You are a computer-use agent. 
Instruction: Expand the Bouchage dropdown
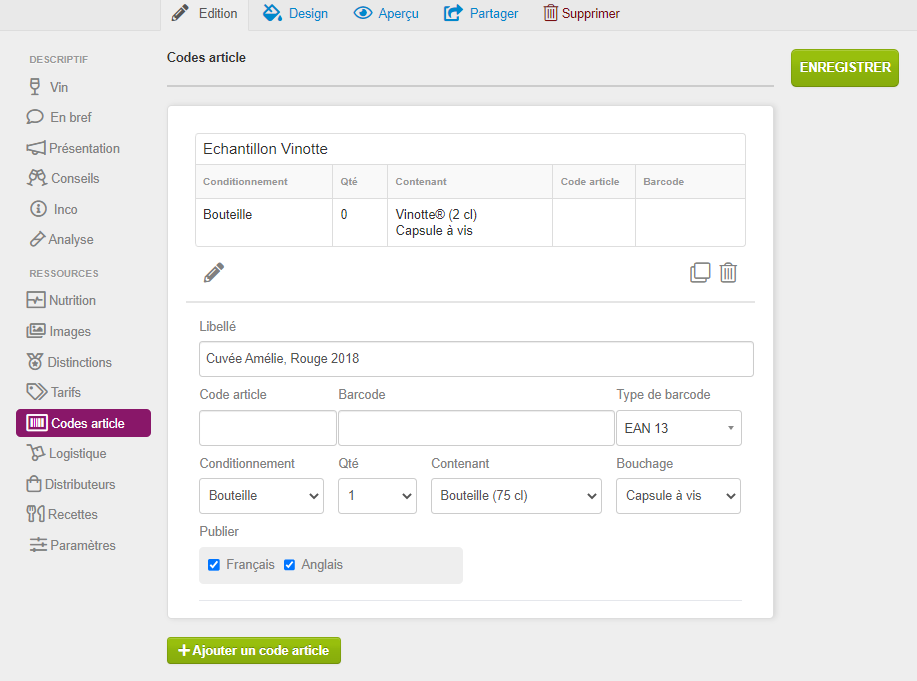678,496
